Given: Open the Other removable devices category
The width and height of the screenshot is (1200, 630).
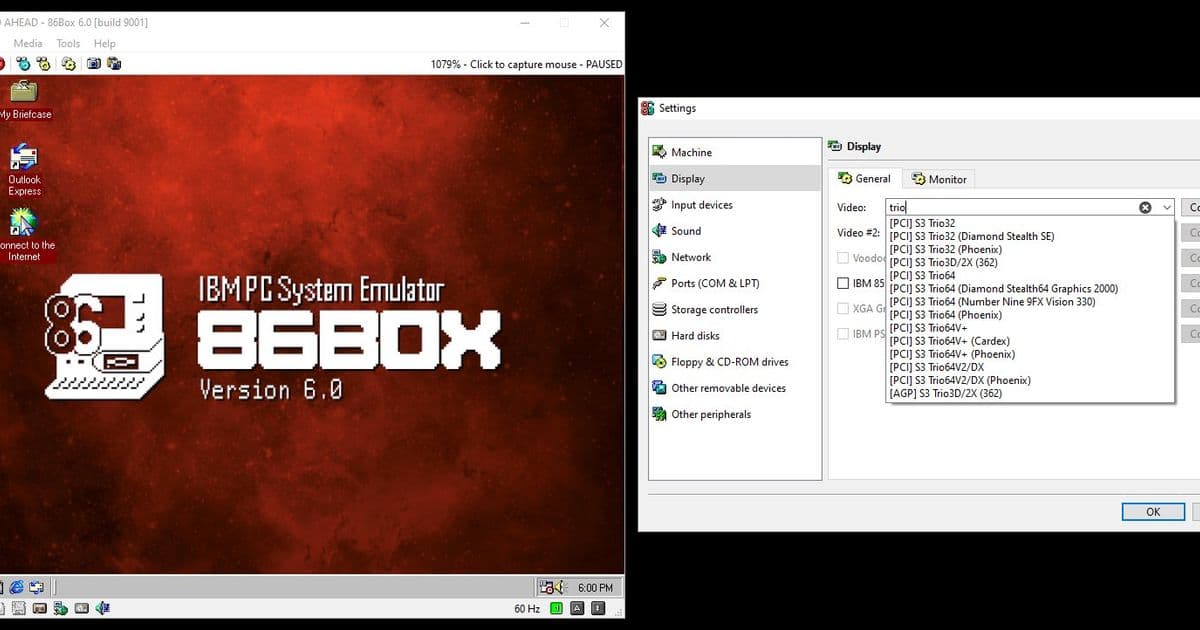Looking at the screenshot, I should pos(735,388).
